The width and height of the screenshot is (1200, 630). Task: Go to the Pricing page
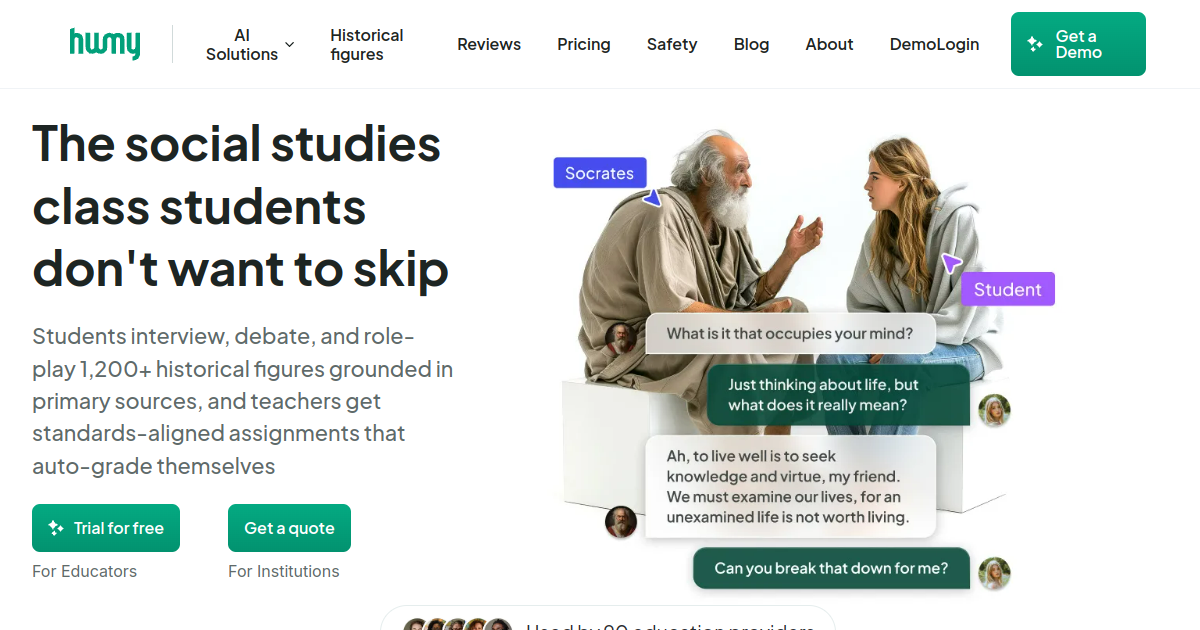tap(584, 44)
